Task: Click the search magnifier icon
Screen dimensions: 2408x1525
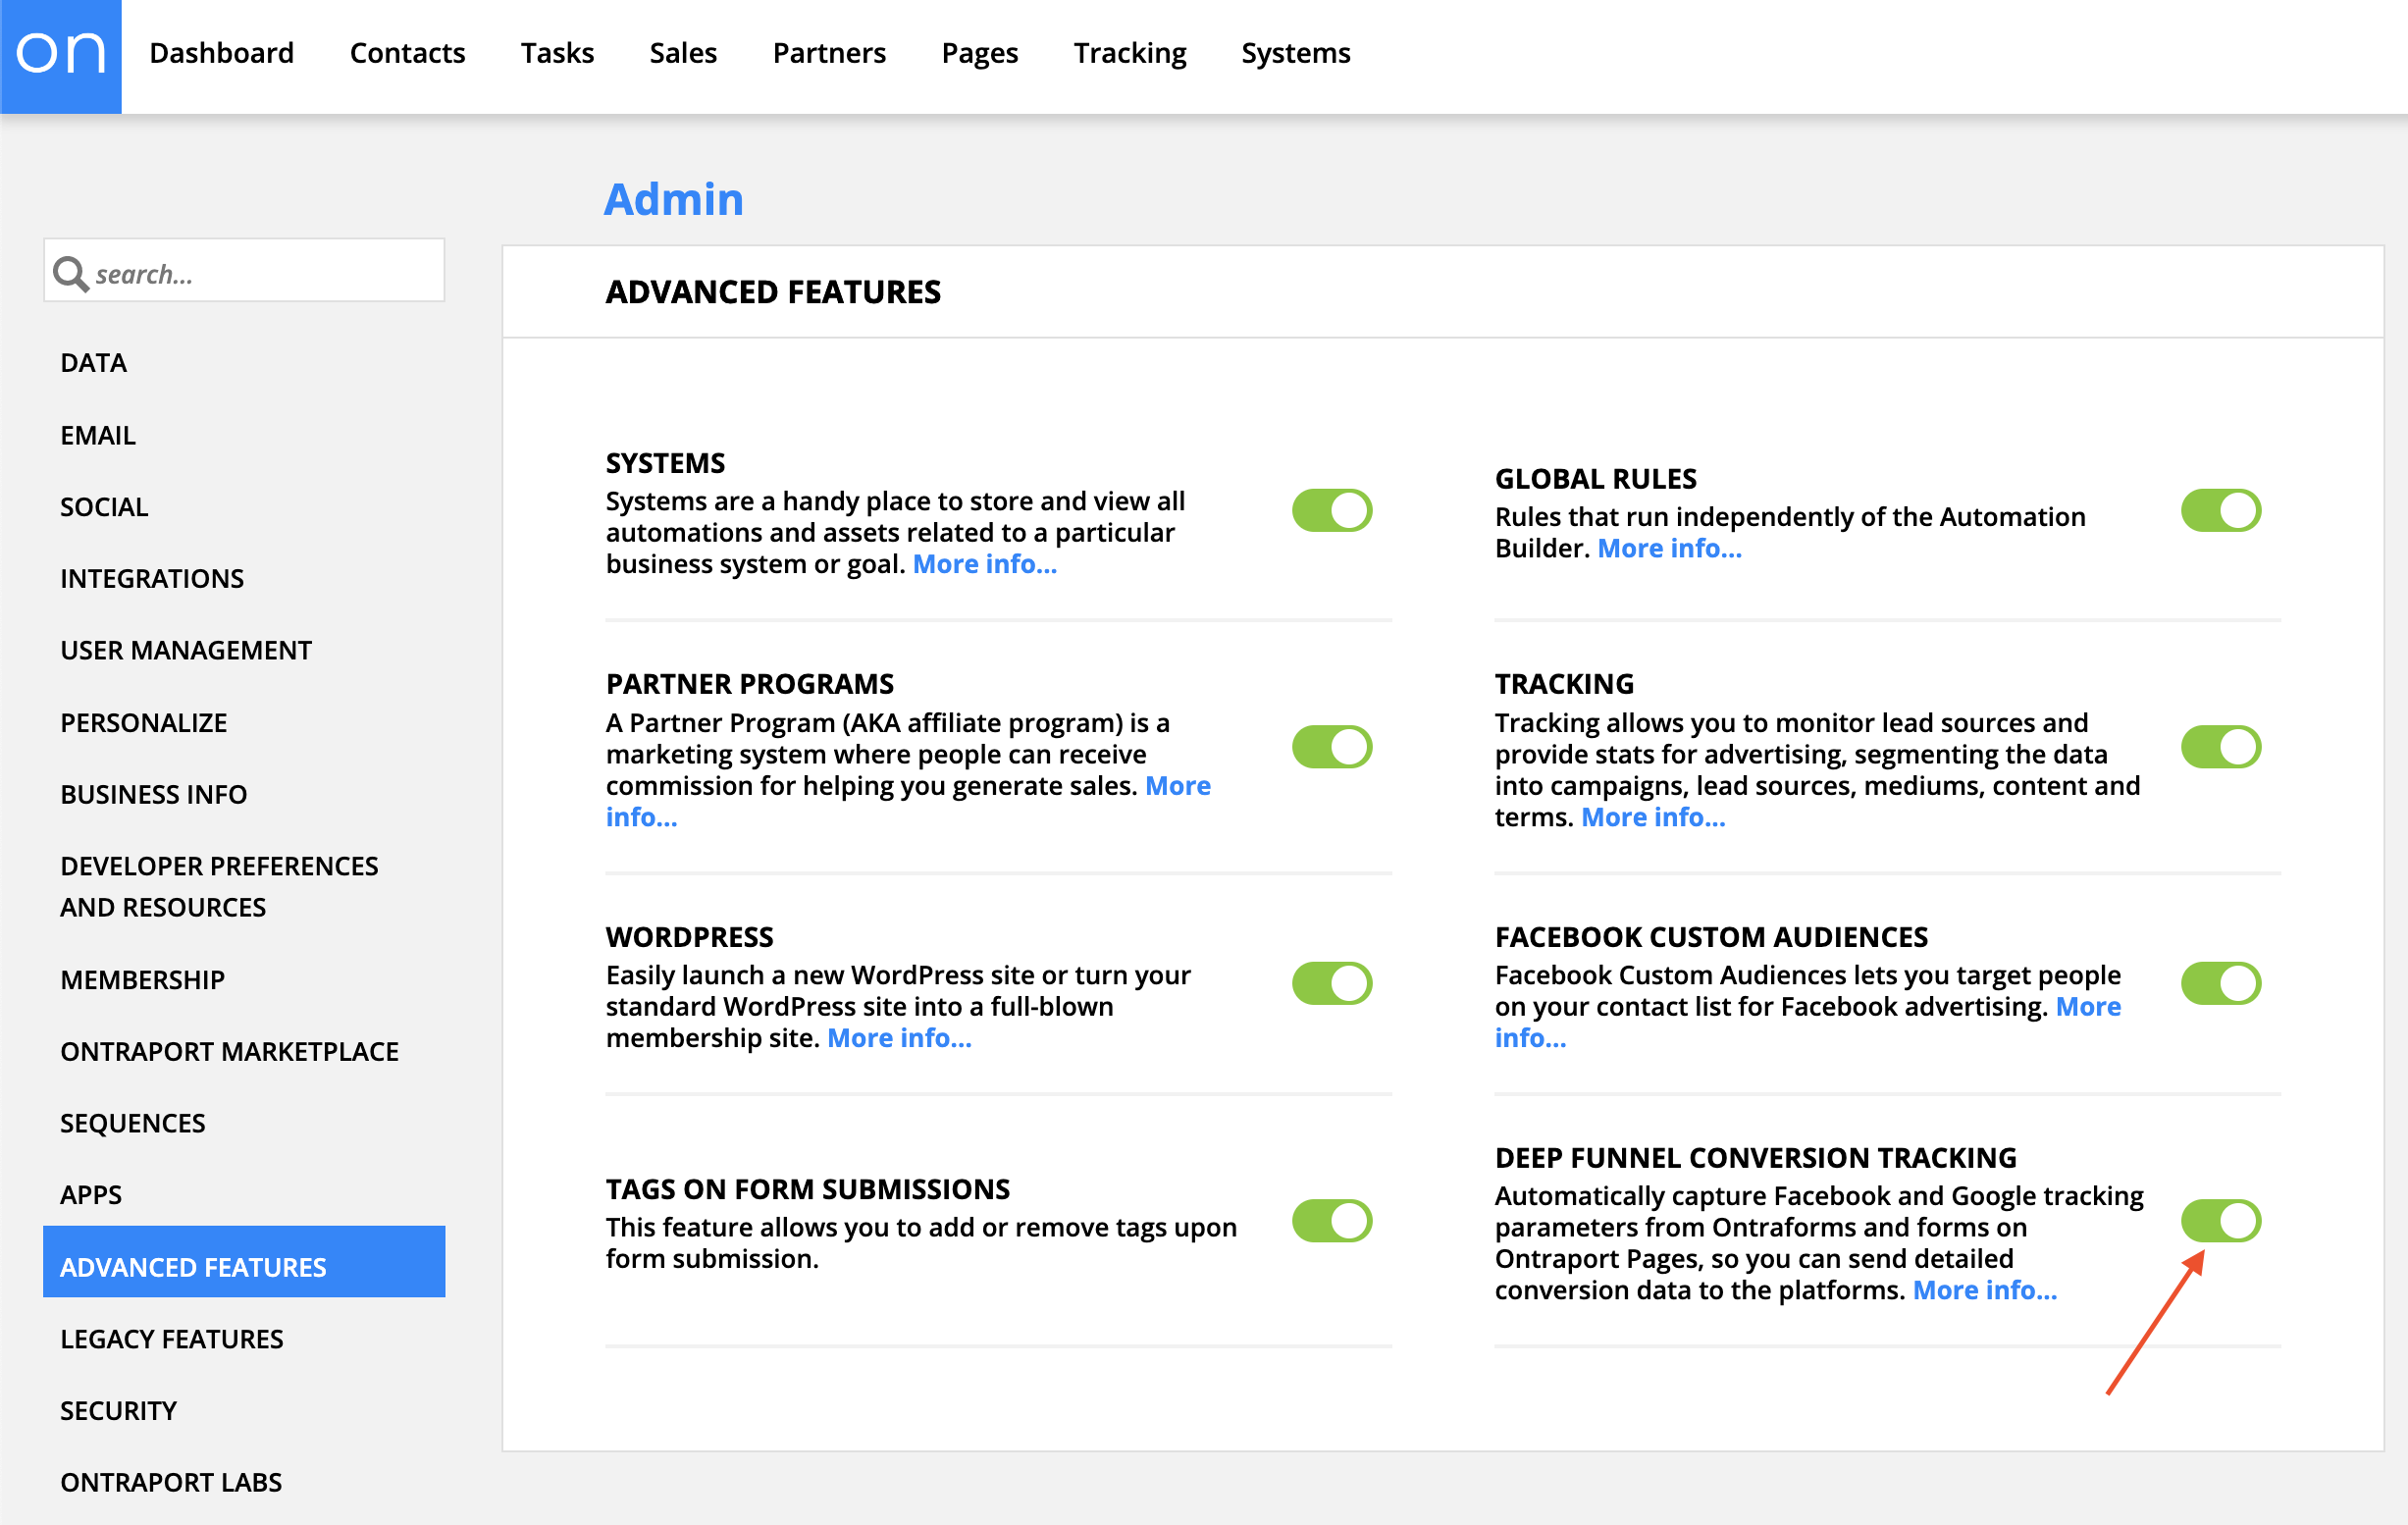Action: [70, 273]
